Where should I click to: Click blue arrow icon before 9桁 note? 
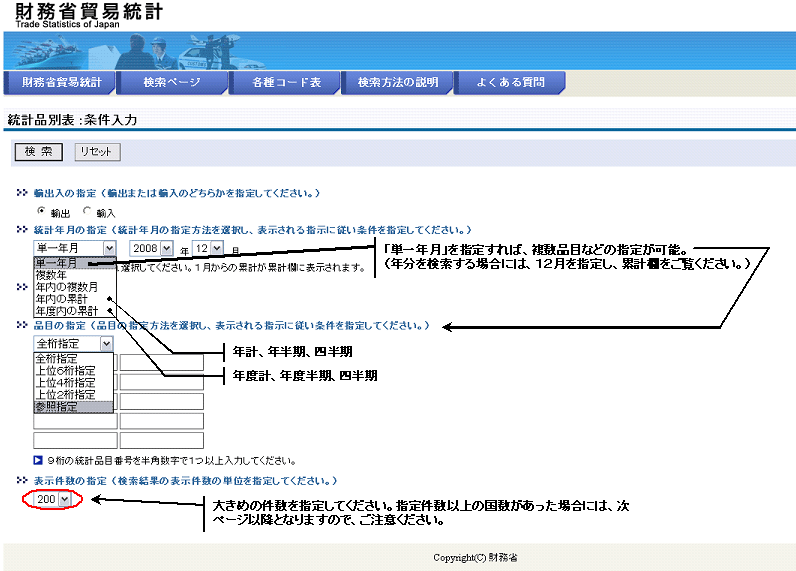37,460
